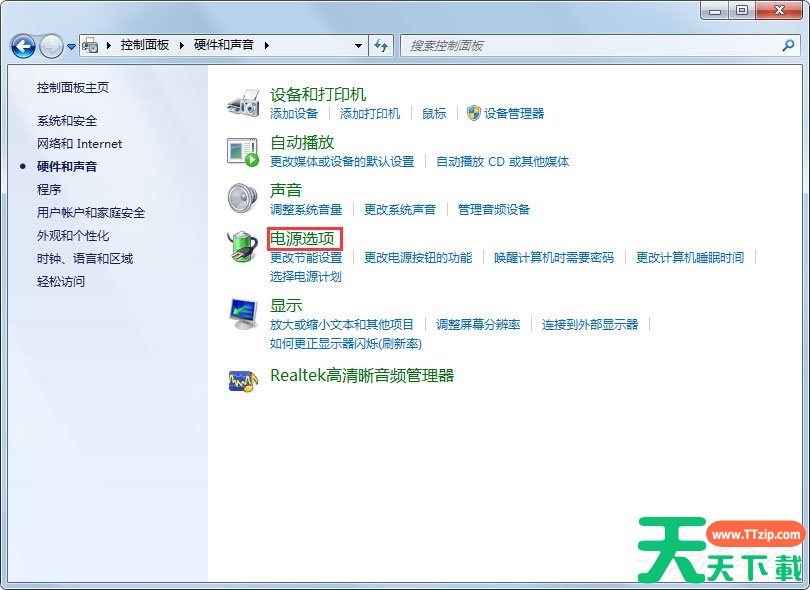810x590 pixels.
Task: Open 外观和个性化 from the sidebar
Action: click(73, 236)
